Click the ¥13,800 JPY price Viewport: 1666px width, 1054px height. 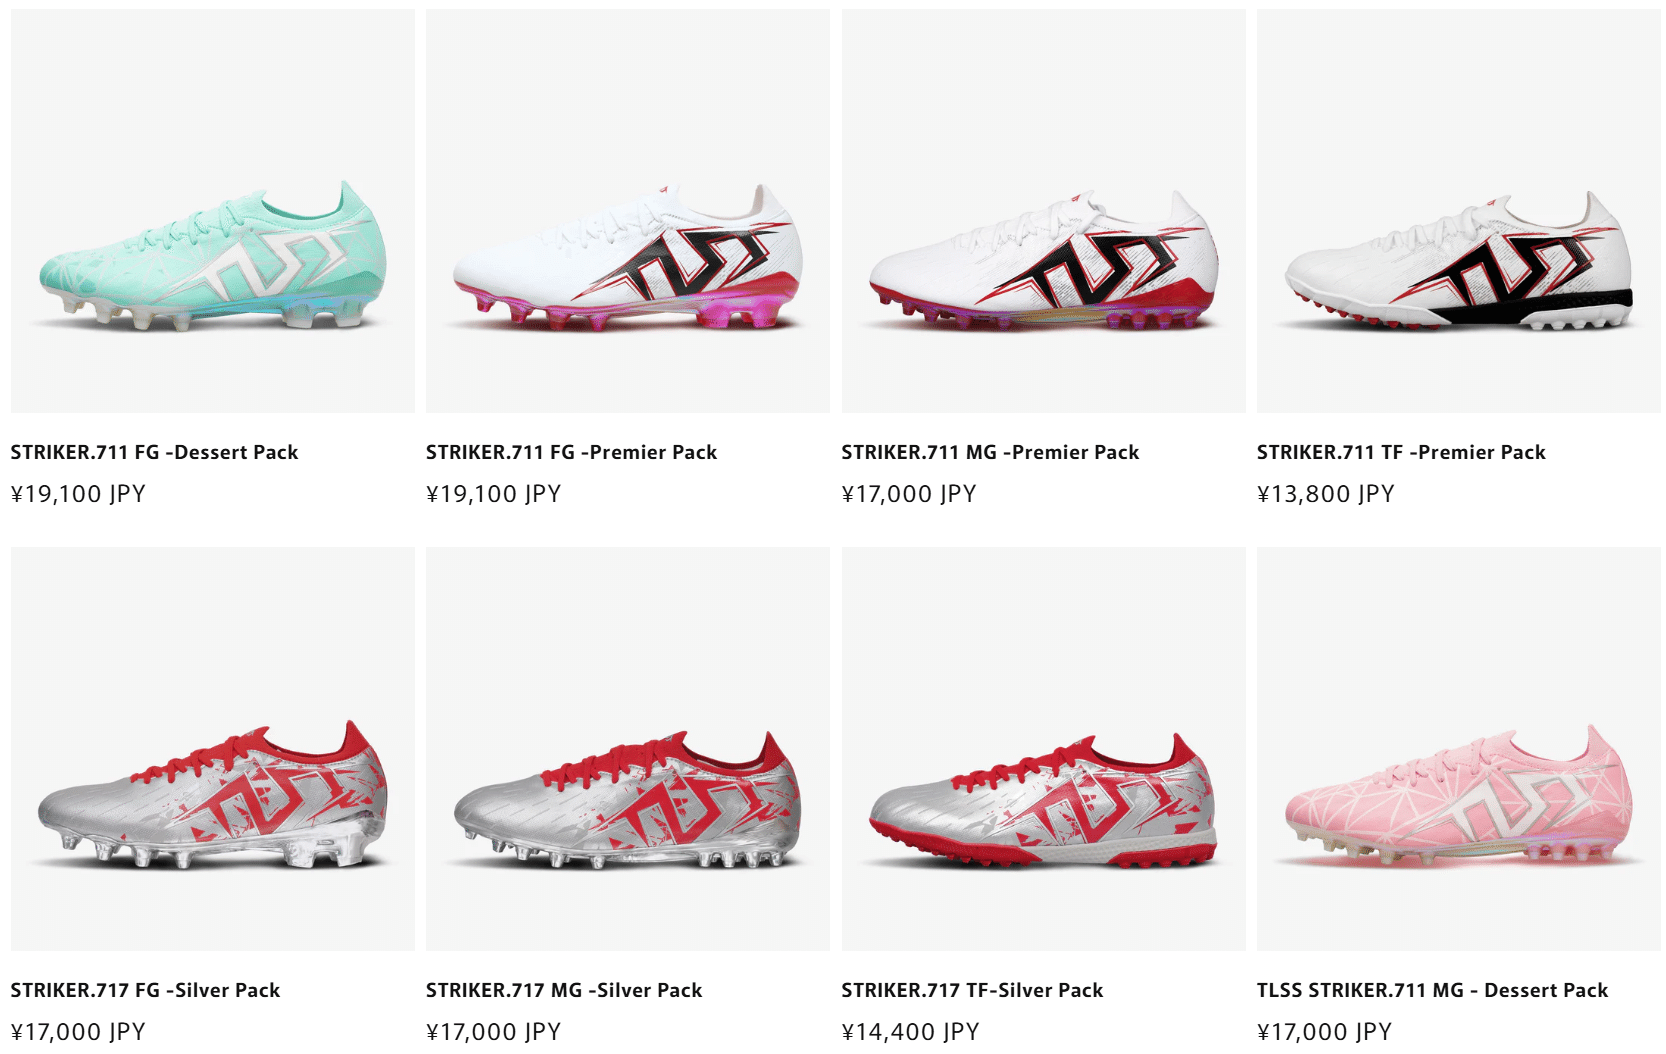coord(1325,494)
